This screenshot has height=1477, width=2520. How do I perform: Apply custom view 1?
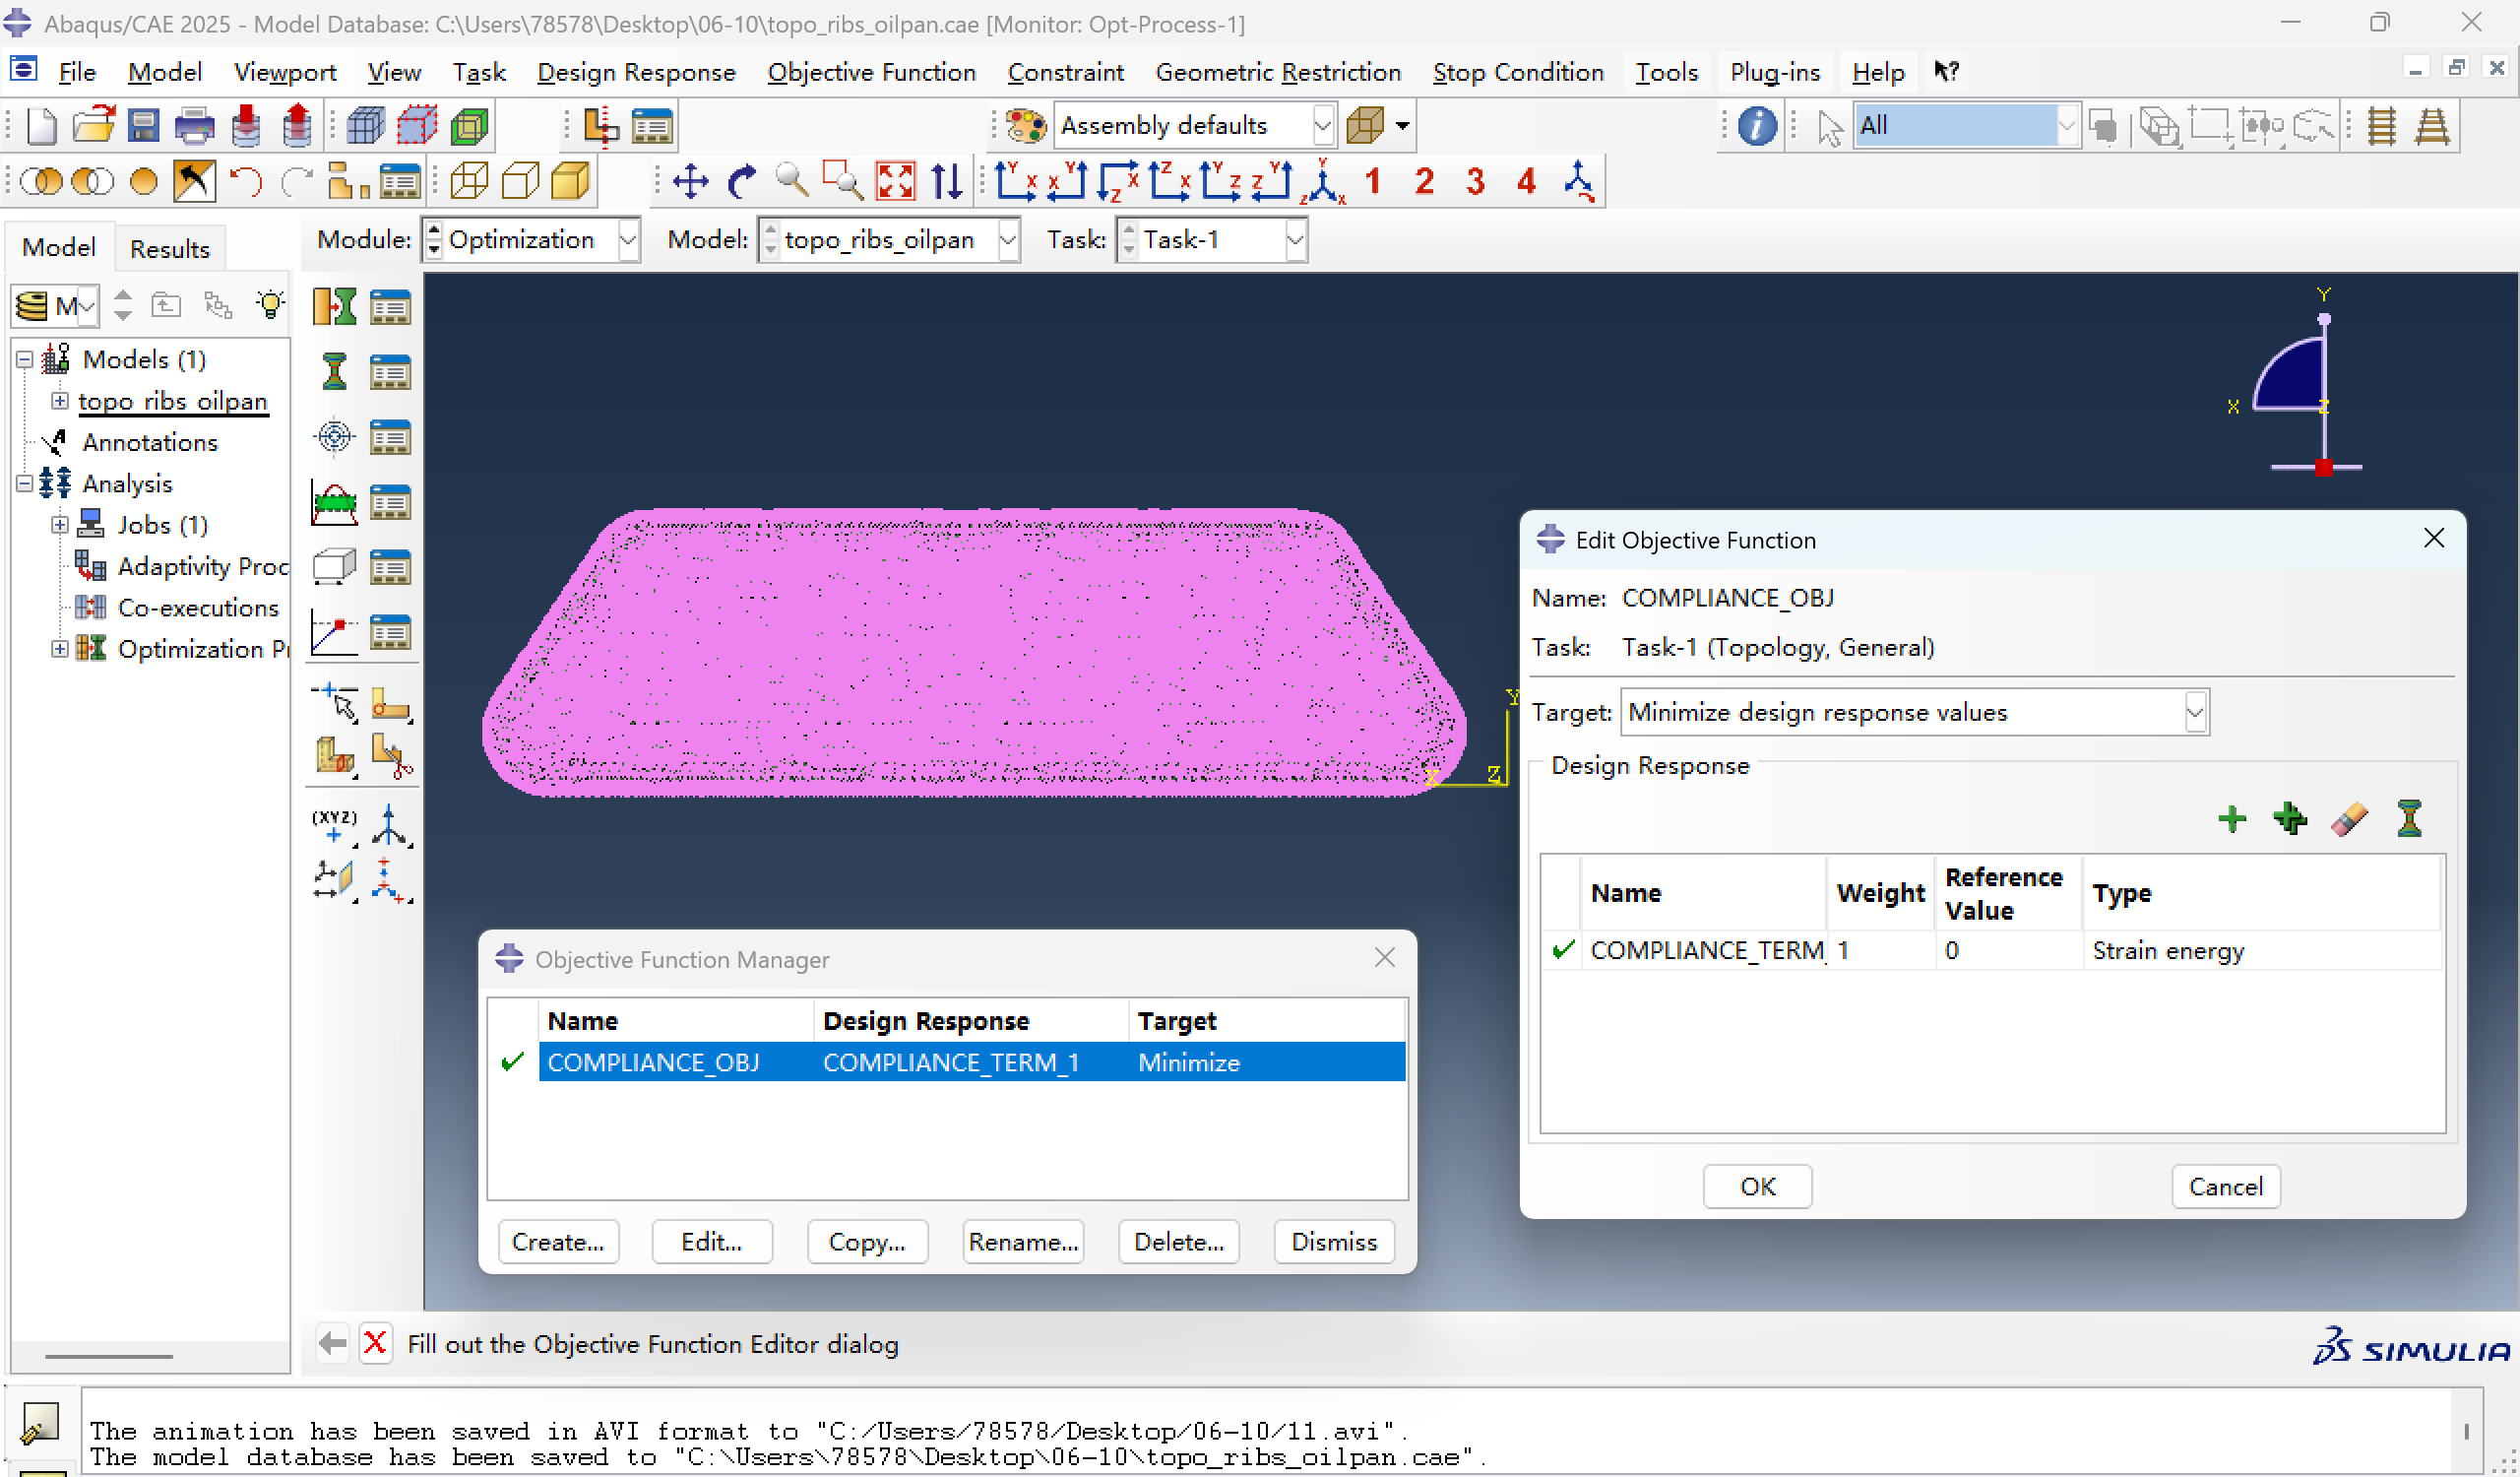coord(1373,182)
